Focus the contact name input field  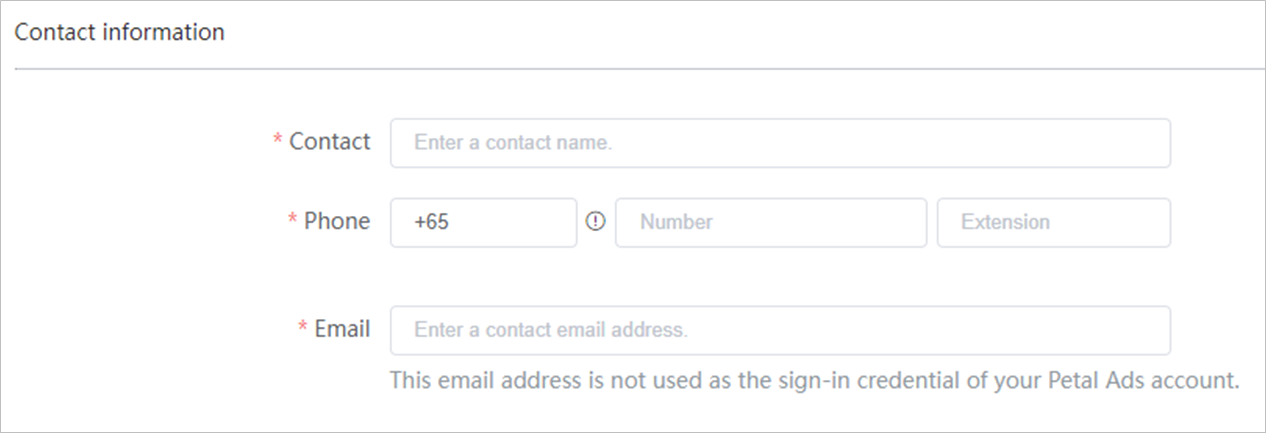[x=780, y=143]
